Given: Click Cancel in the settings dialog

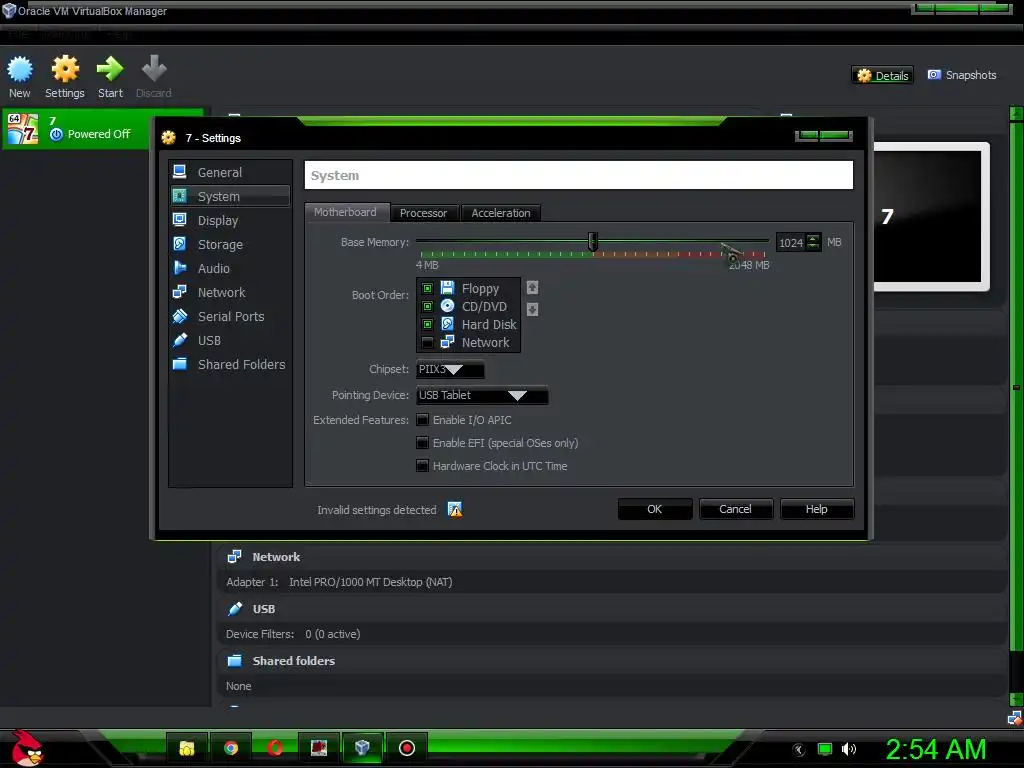Looking at the screenshot, I should click(735, 509).
